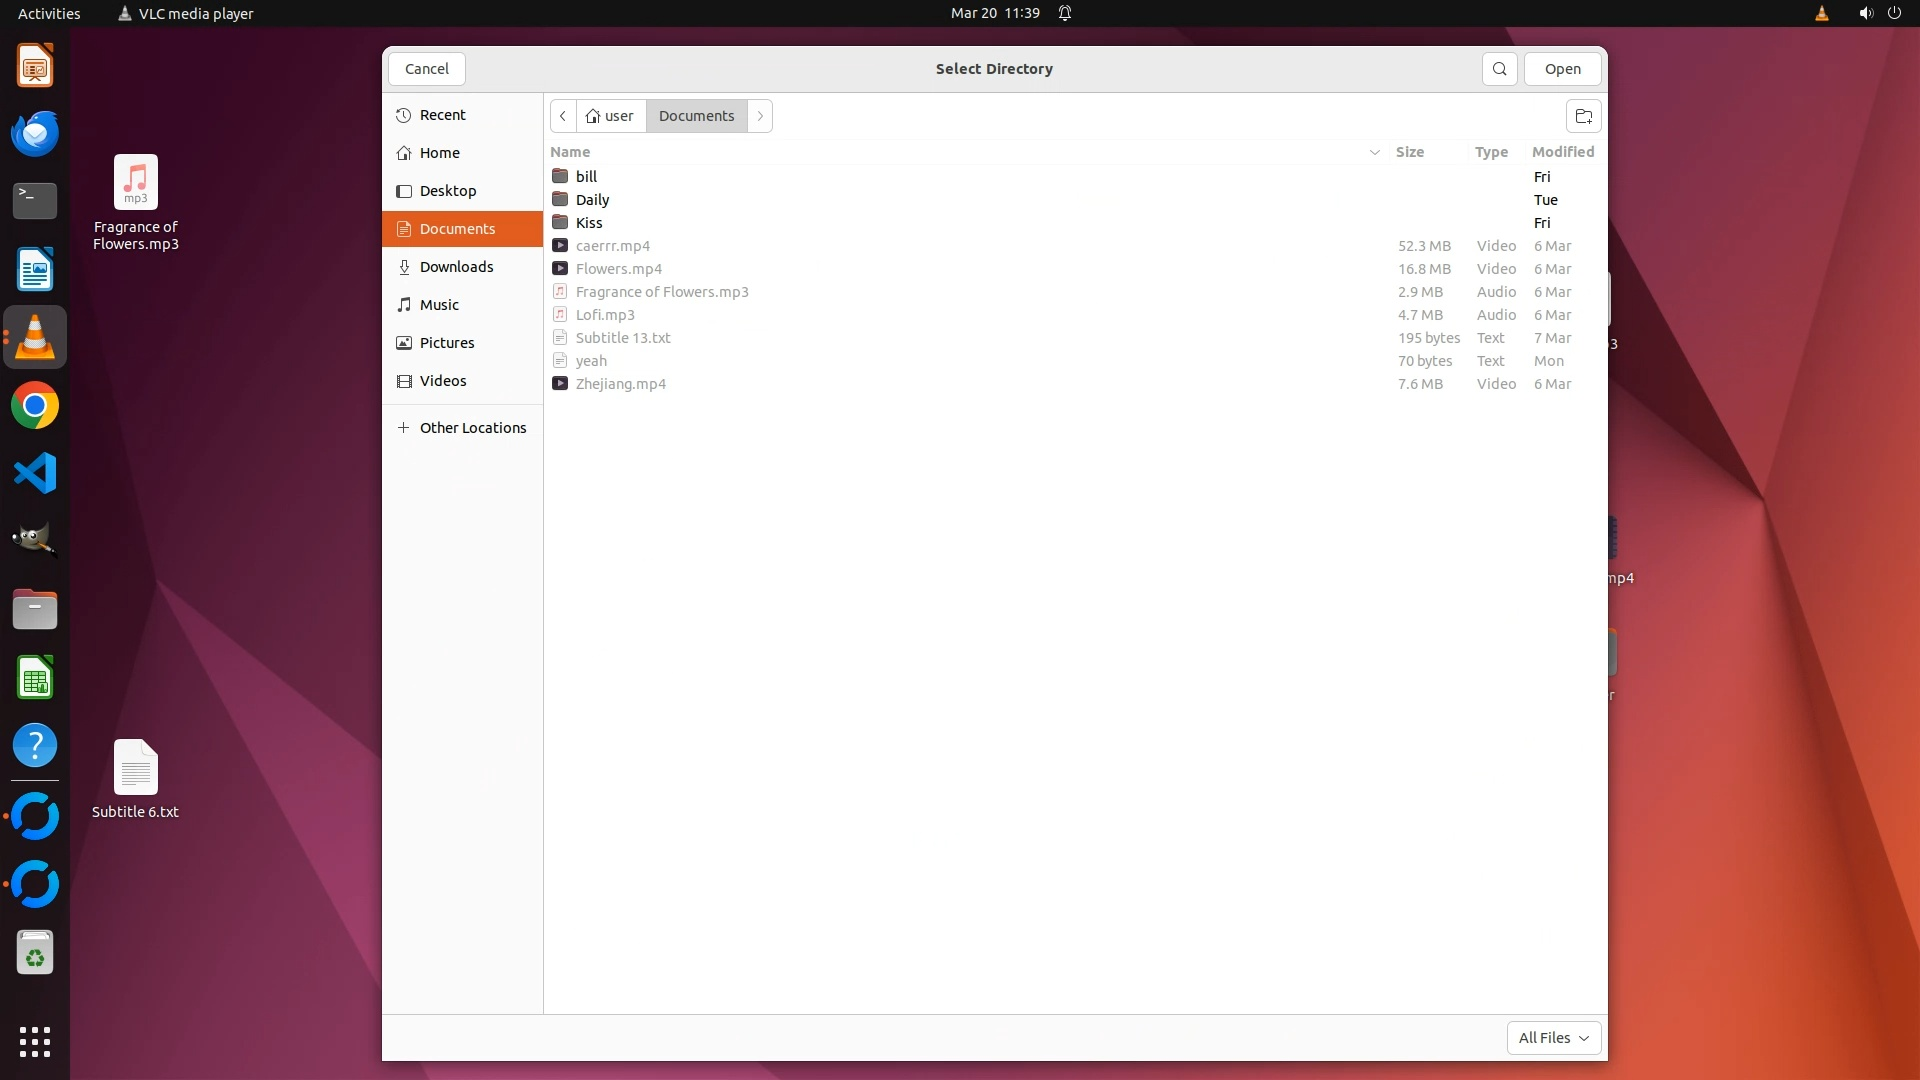Open Google Chrome from the dock
1920x1080 pixels.
click(x=35, y=406)
